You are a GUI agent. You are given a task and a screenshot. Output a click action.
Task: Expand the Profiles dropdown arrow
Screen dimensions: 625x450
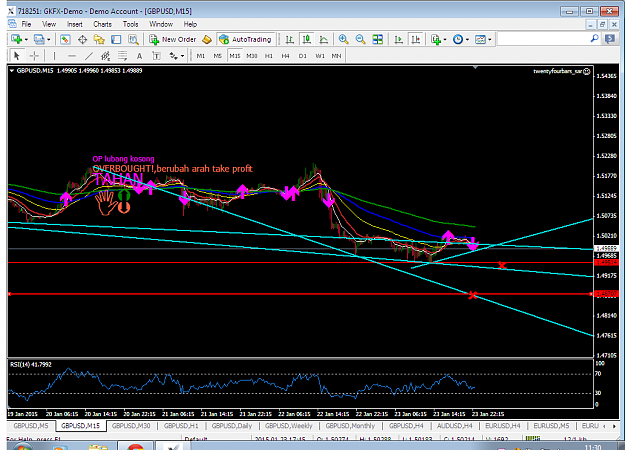click(x=49, y=39)
